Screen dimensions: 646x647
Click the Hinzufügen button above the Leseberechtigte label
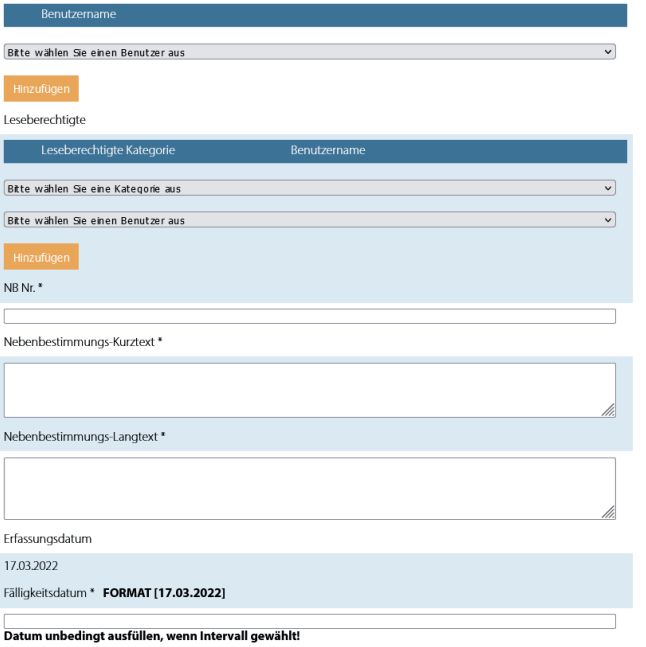pos(41,89)
